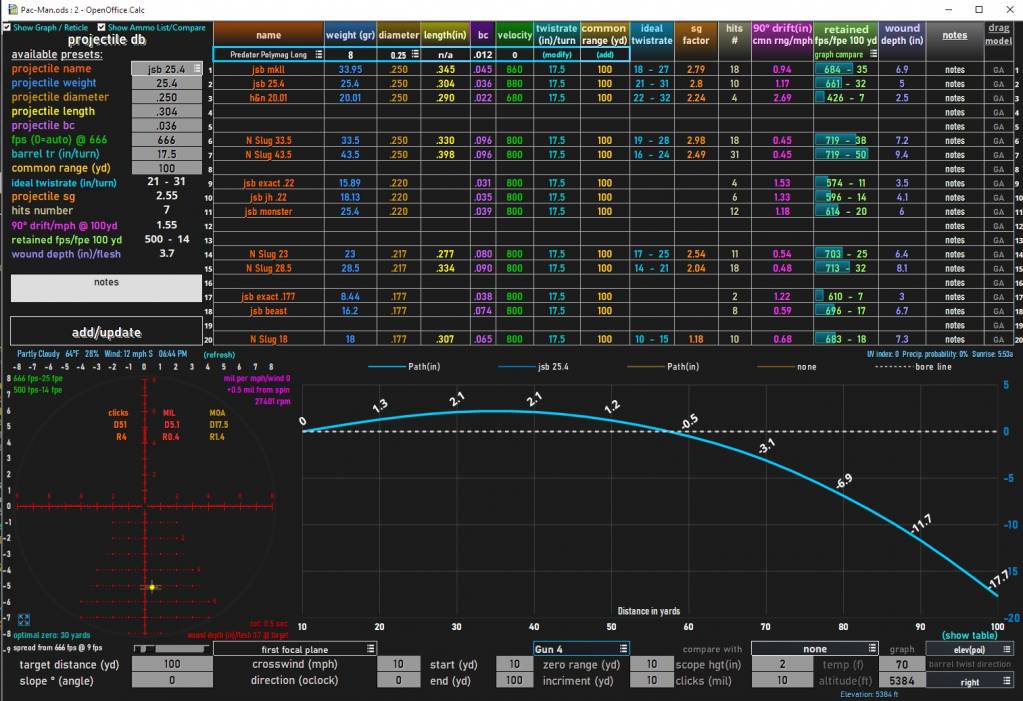Select the 'h&n 20.01' name cell
The height and width of the screenshot is (701, 1023).
click(268, 98)
